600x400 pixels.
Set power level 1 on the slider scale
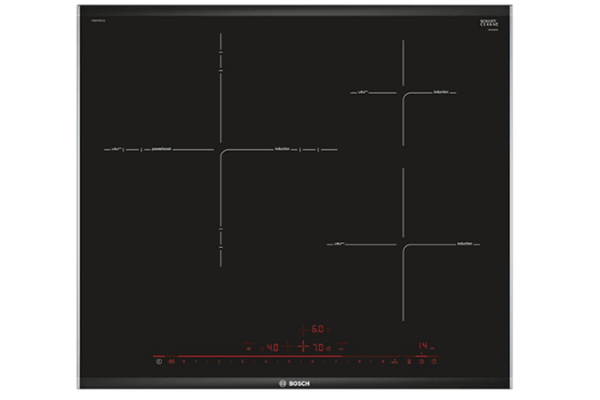coord(196,361)
